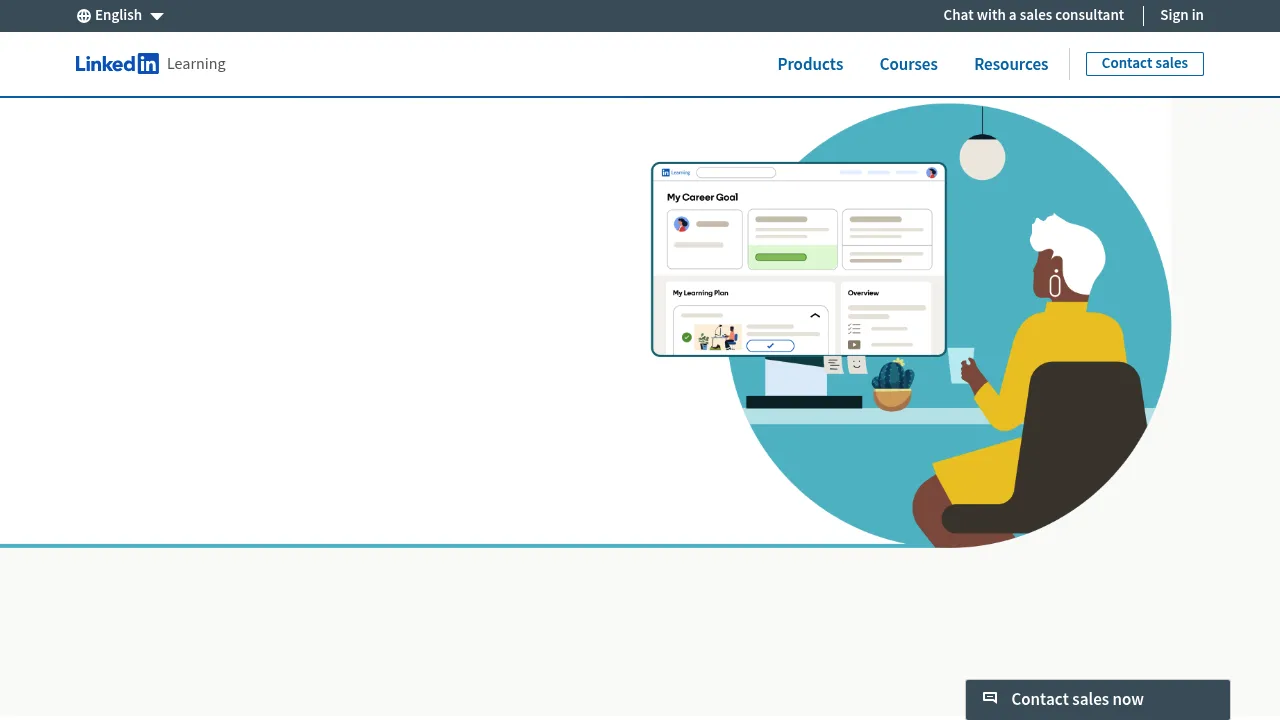Viewport: 1280px width, 720px height.
Task: Expand the English language dropdown arrow
Action: [157, 16]
